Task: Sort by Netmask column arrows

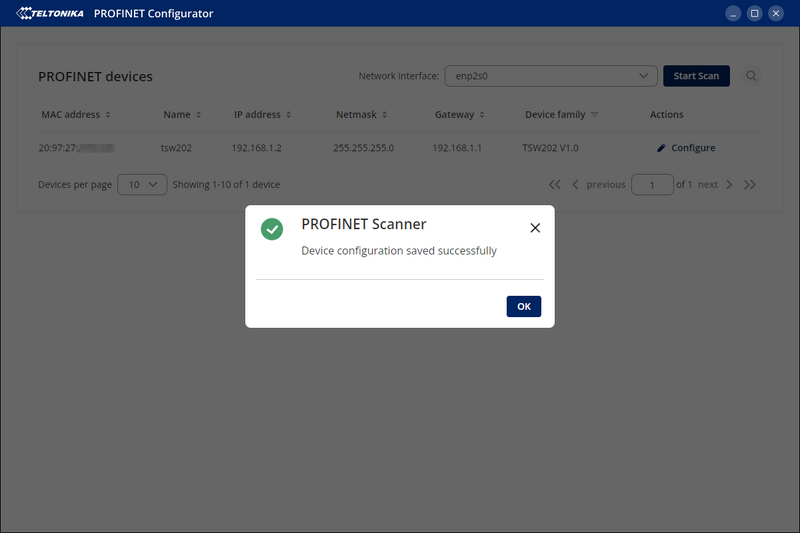Action: click(385, 115)
